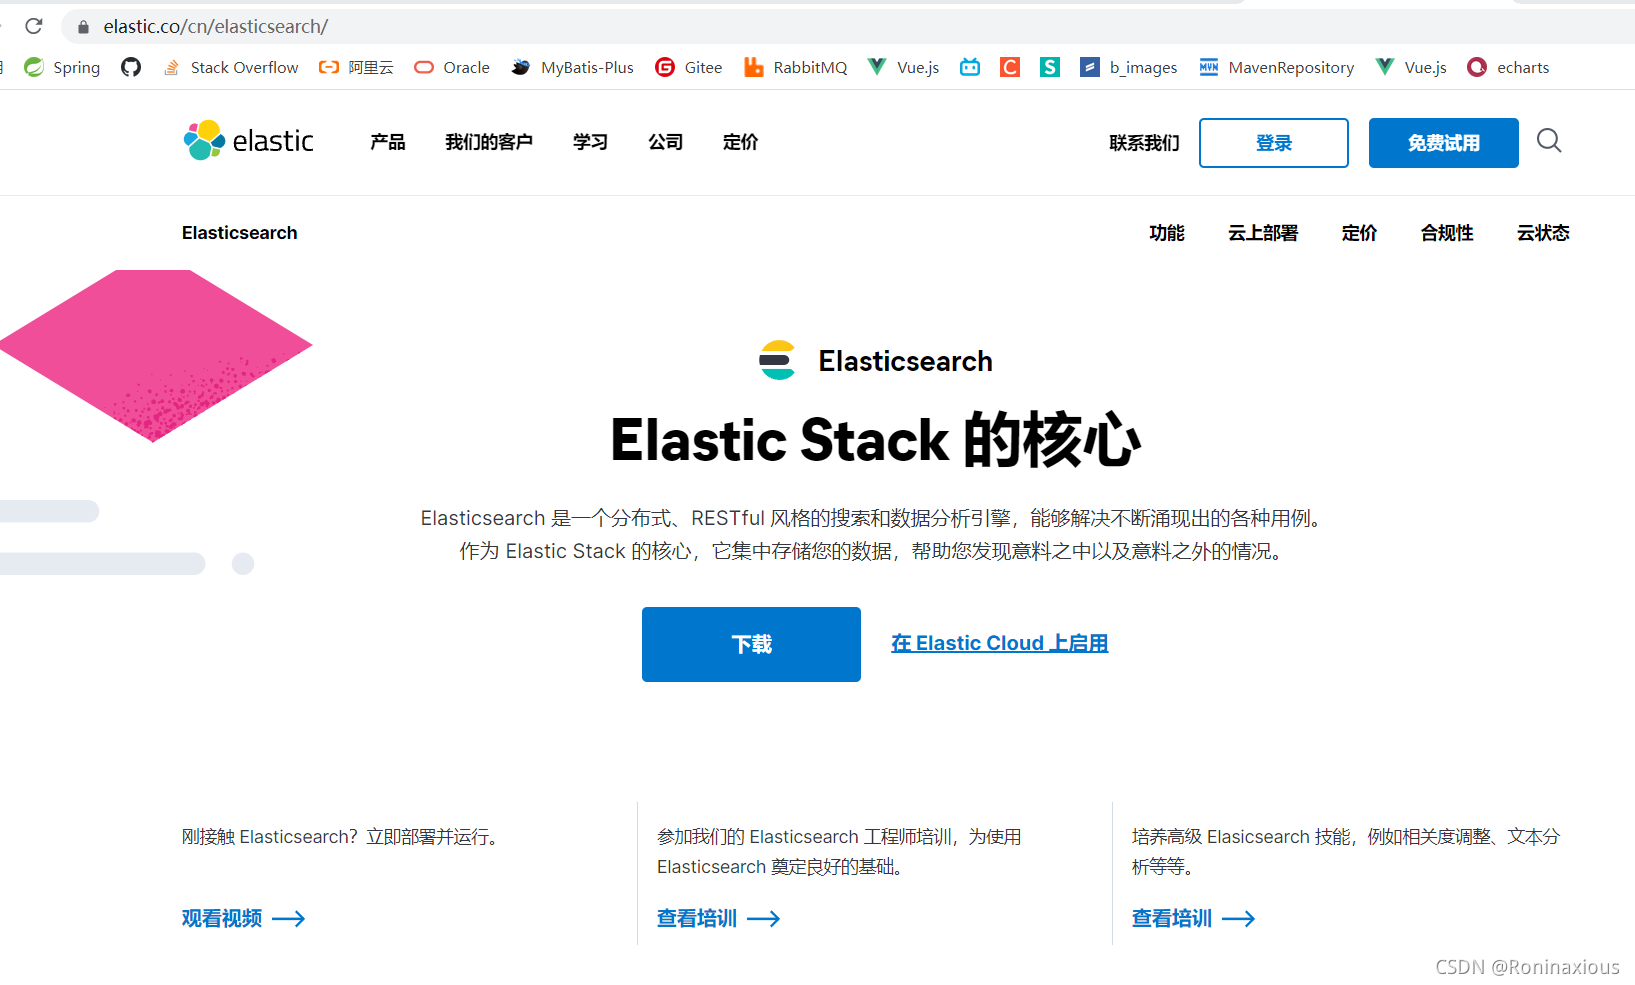Open the 学习 navigation menu
Screen dimensions: 1635x985
point(590,142)
